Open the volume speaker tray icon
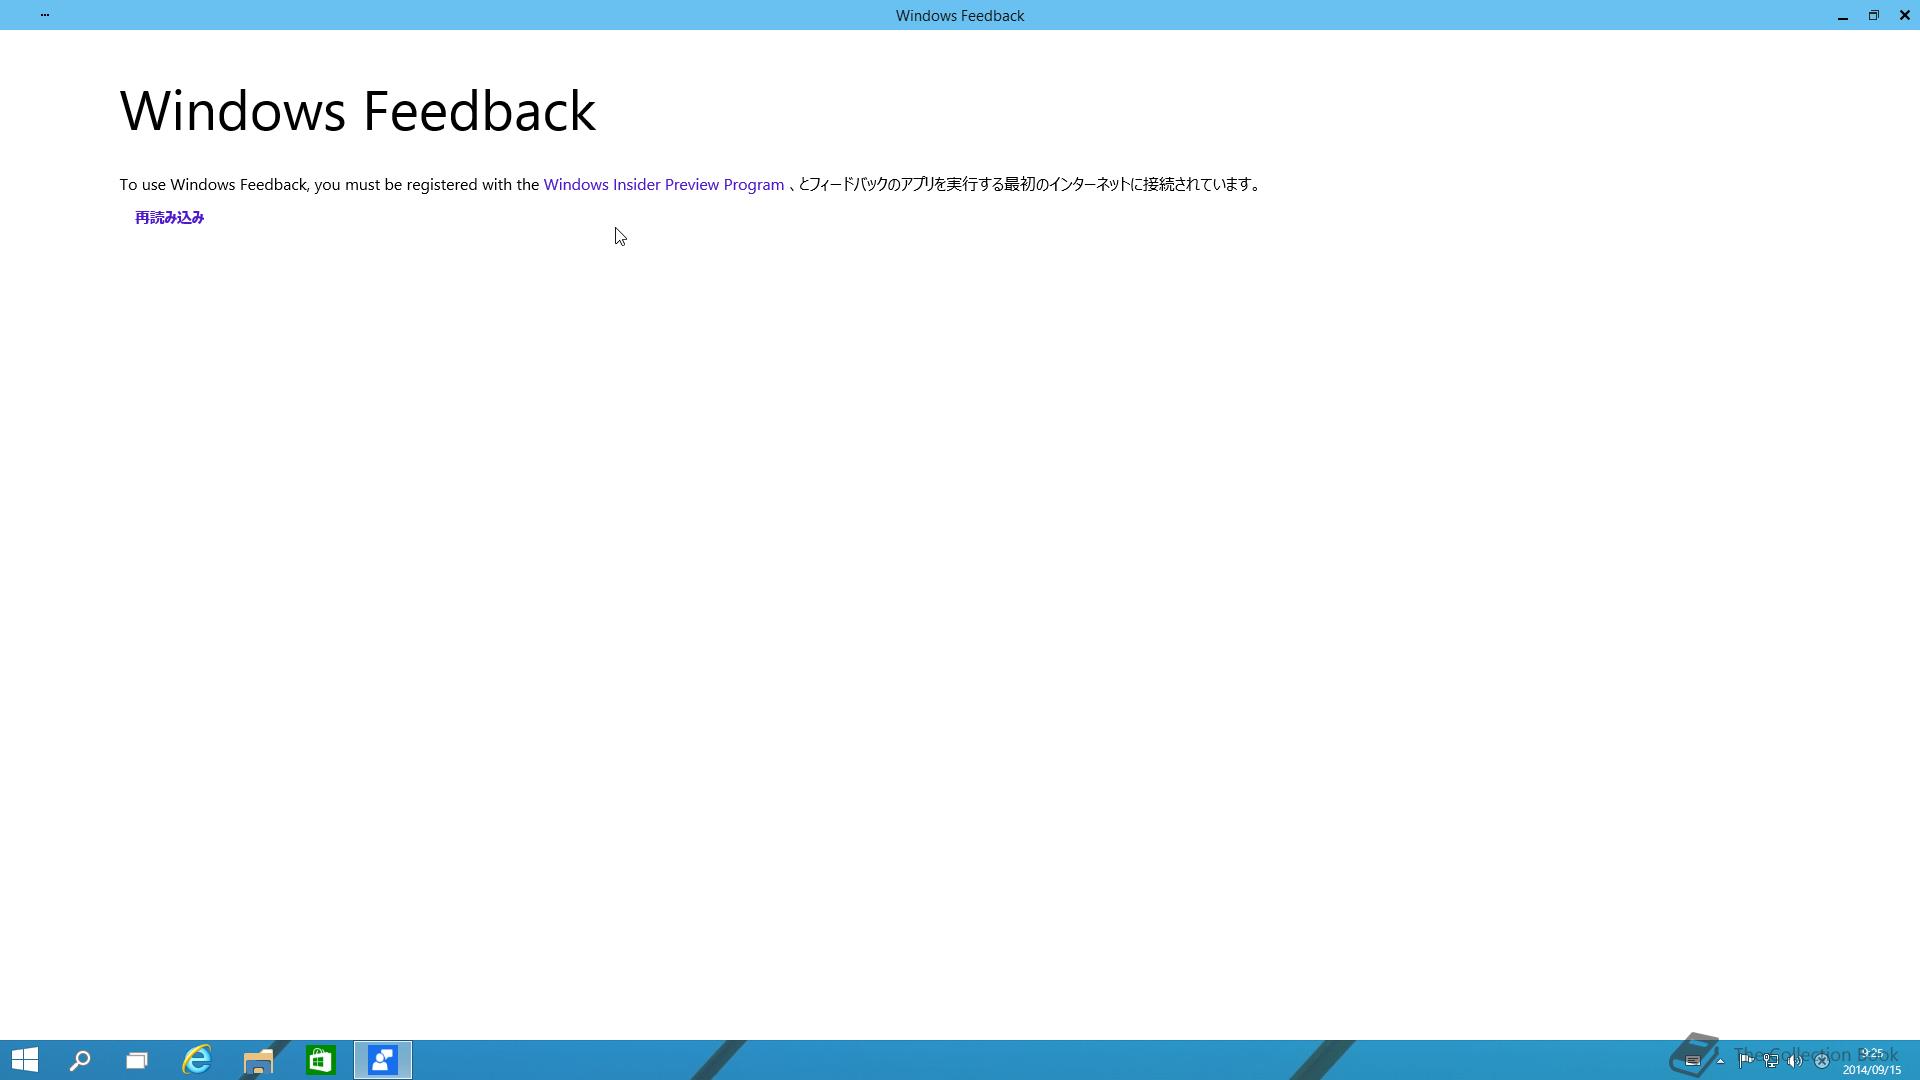Image resolution: width=1920 pixels, height=1080 pixels. coord(1795,1061)
